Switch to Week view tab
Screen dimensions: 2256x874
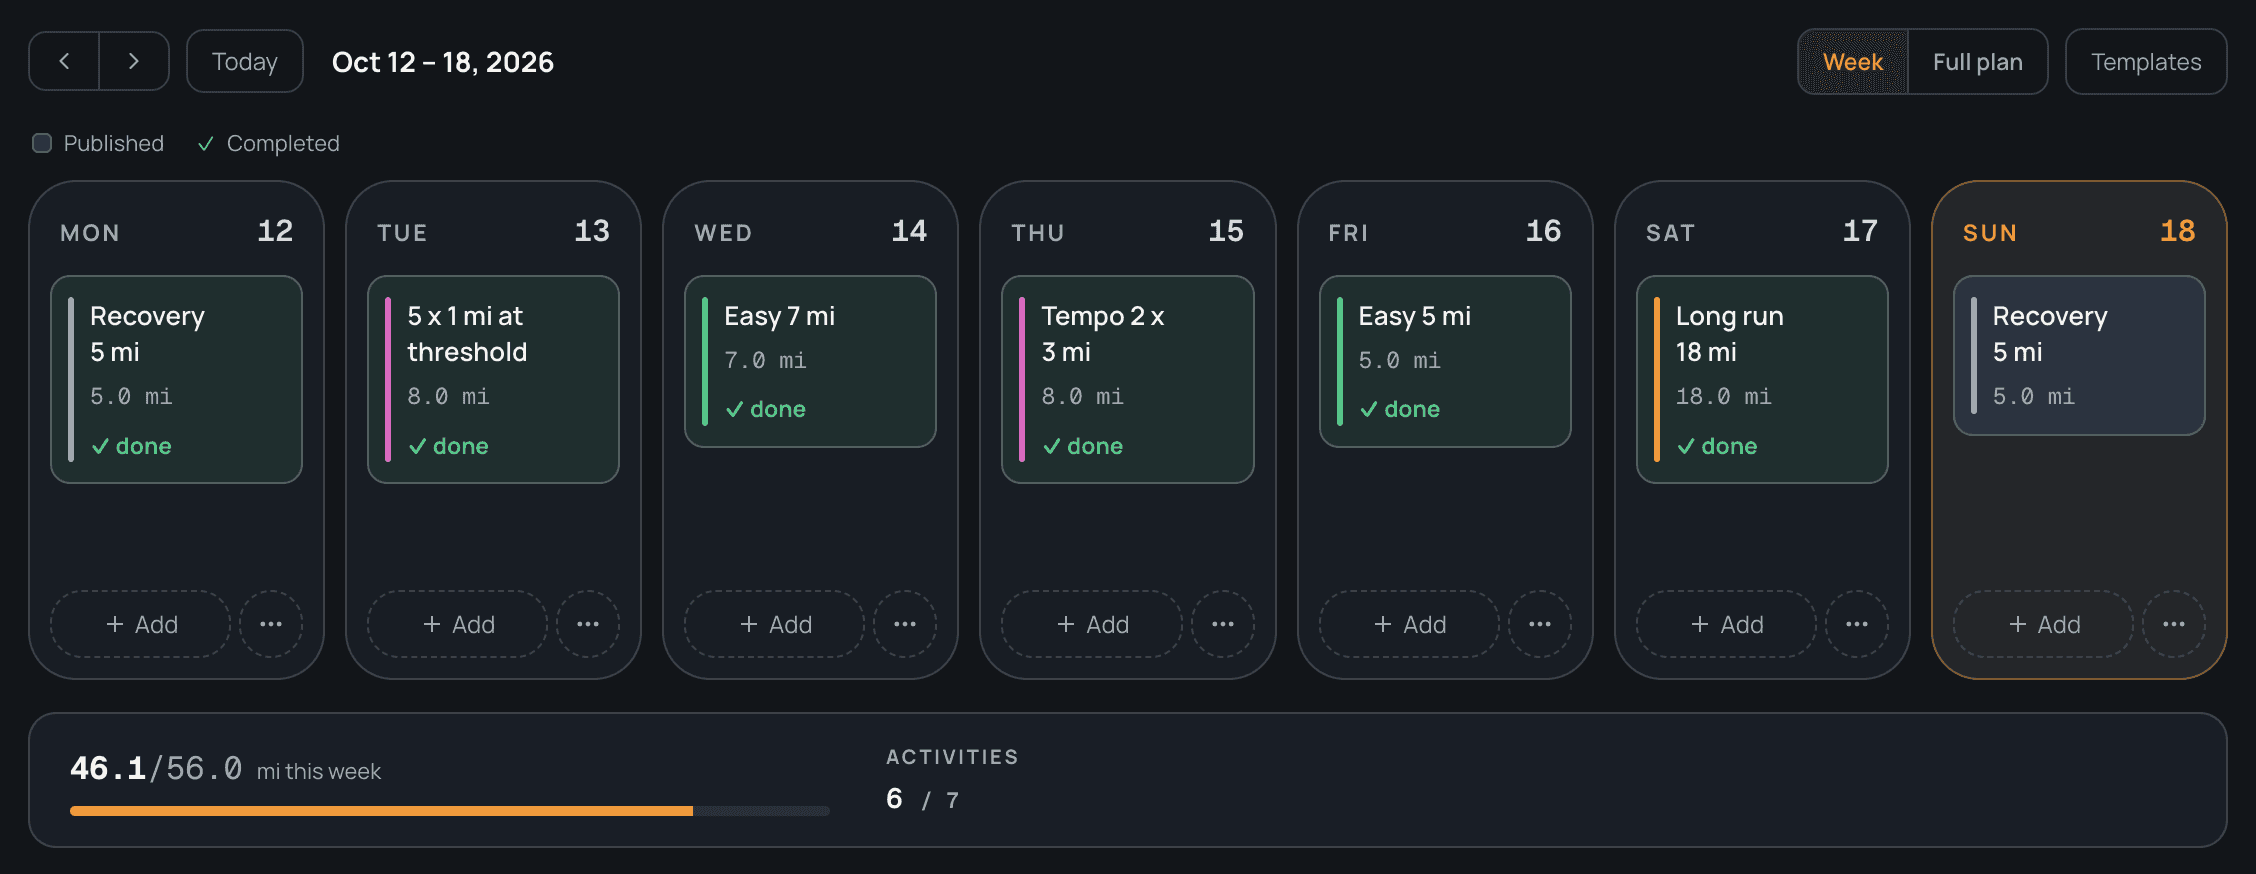(1853, 62)
